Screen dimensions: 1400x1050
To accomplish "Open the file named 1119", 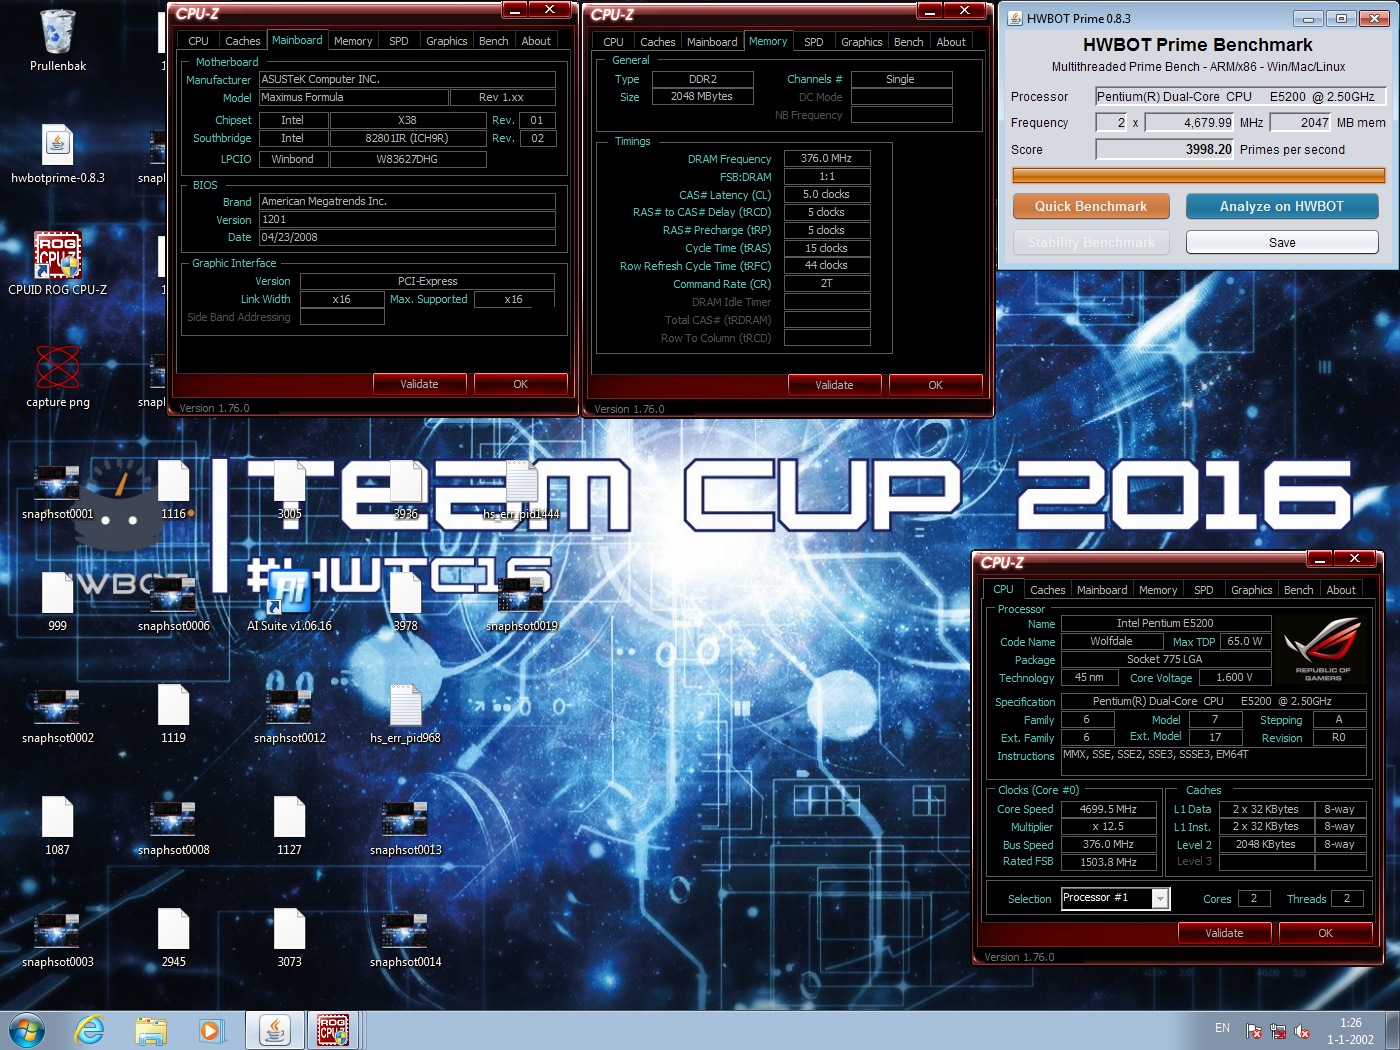I will coord(174,714).
